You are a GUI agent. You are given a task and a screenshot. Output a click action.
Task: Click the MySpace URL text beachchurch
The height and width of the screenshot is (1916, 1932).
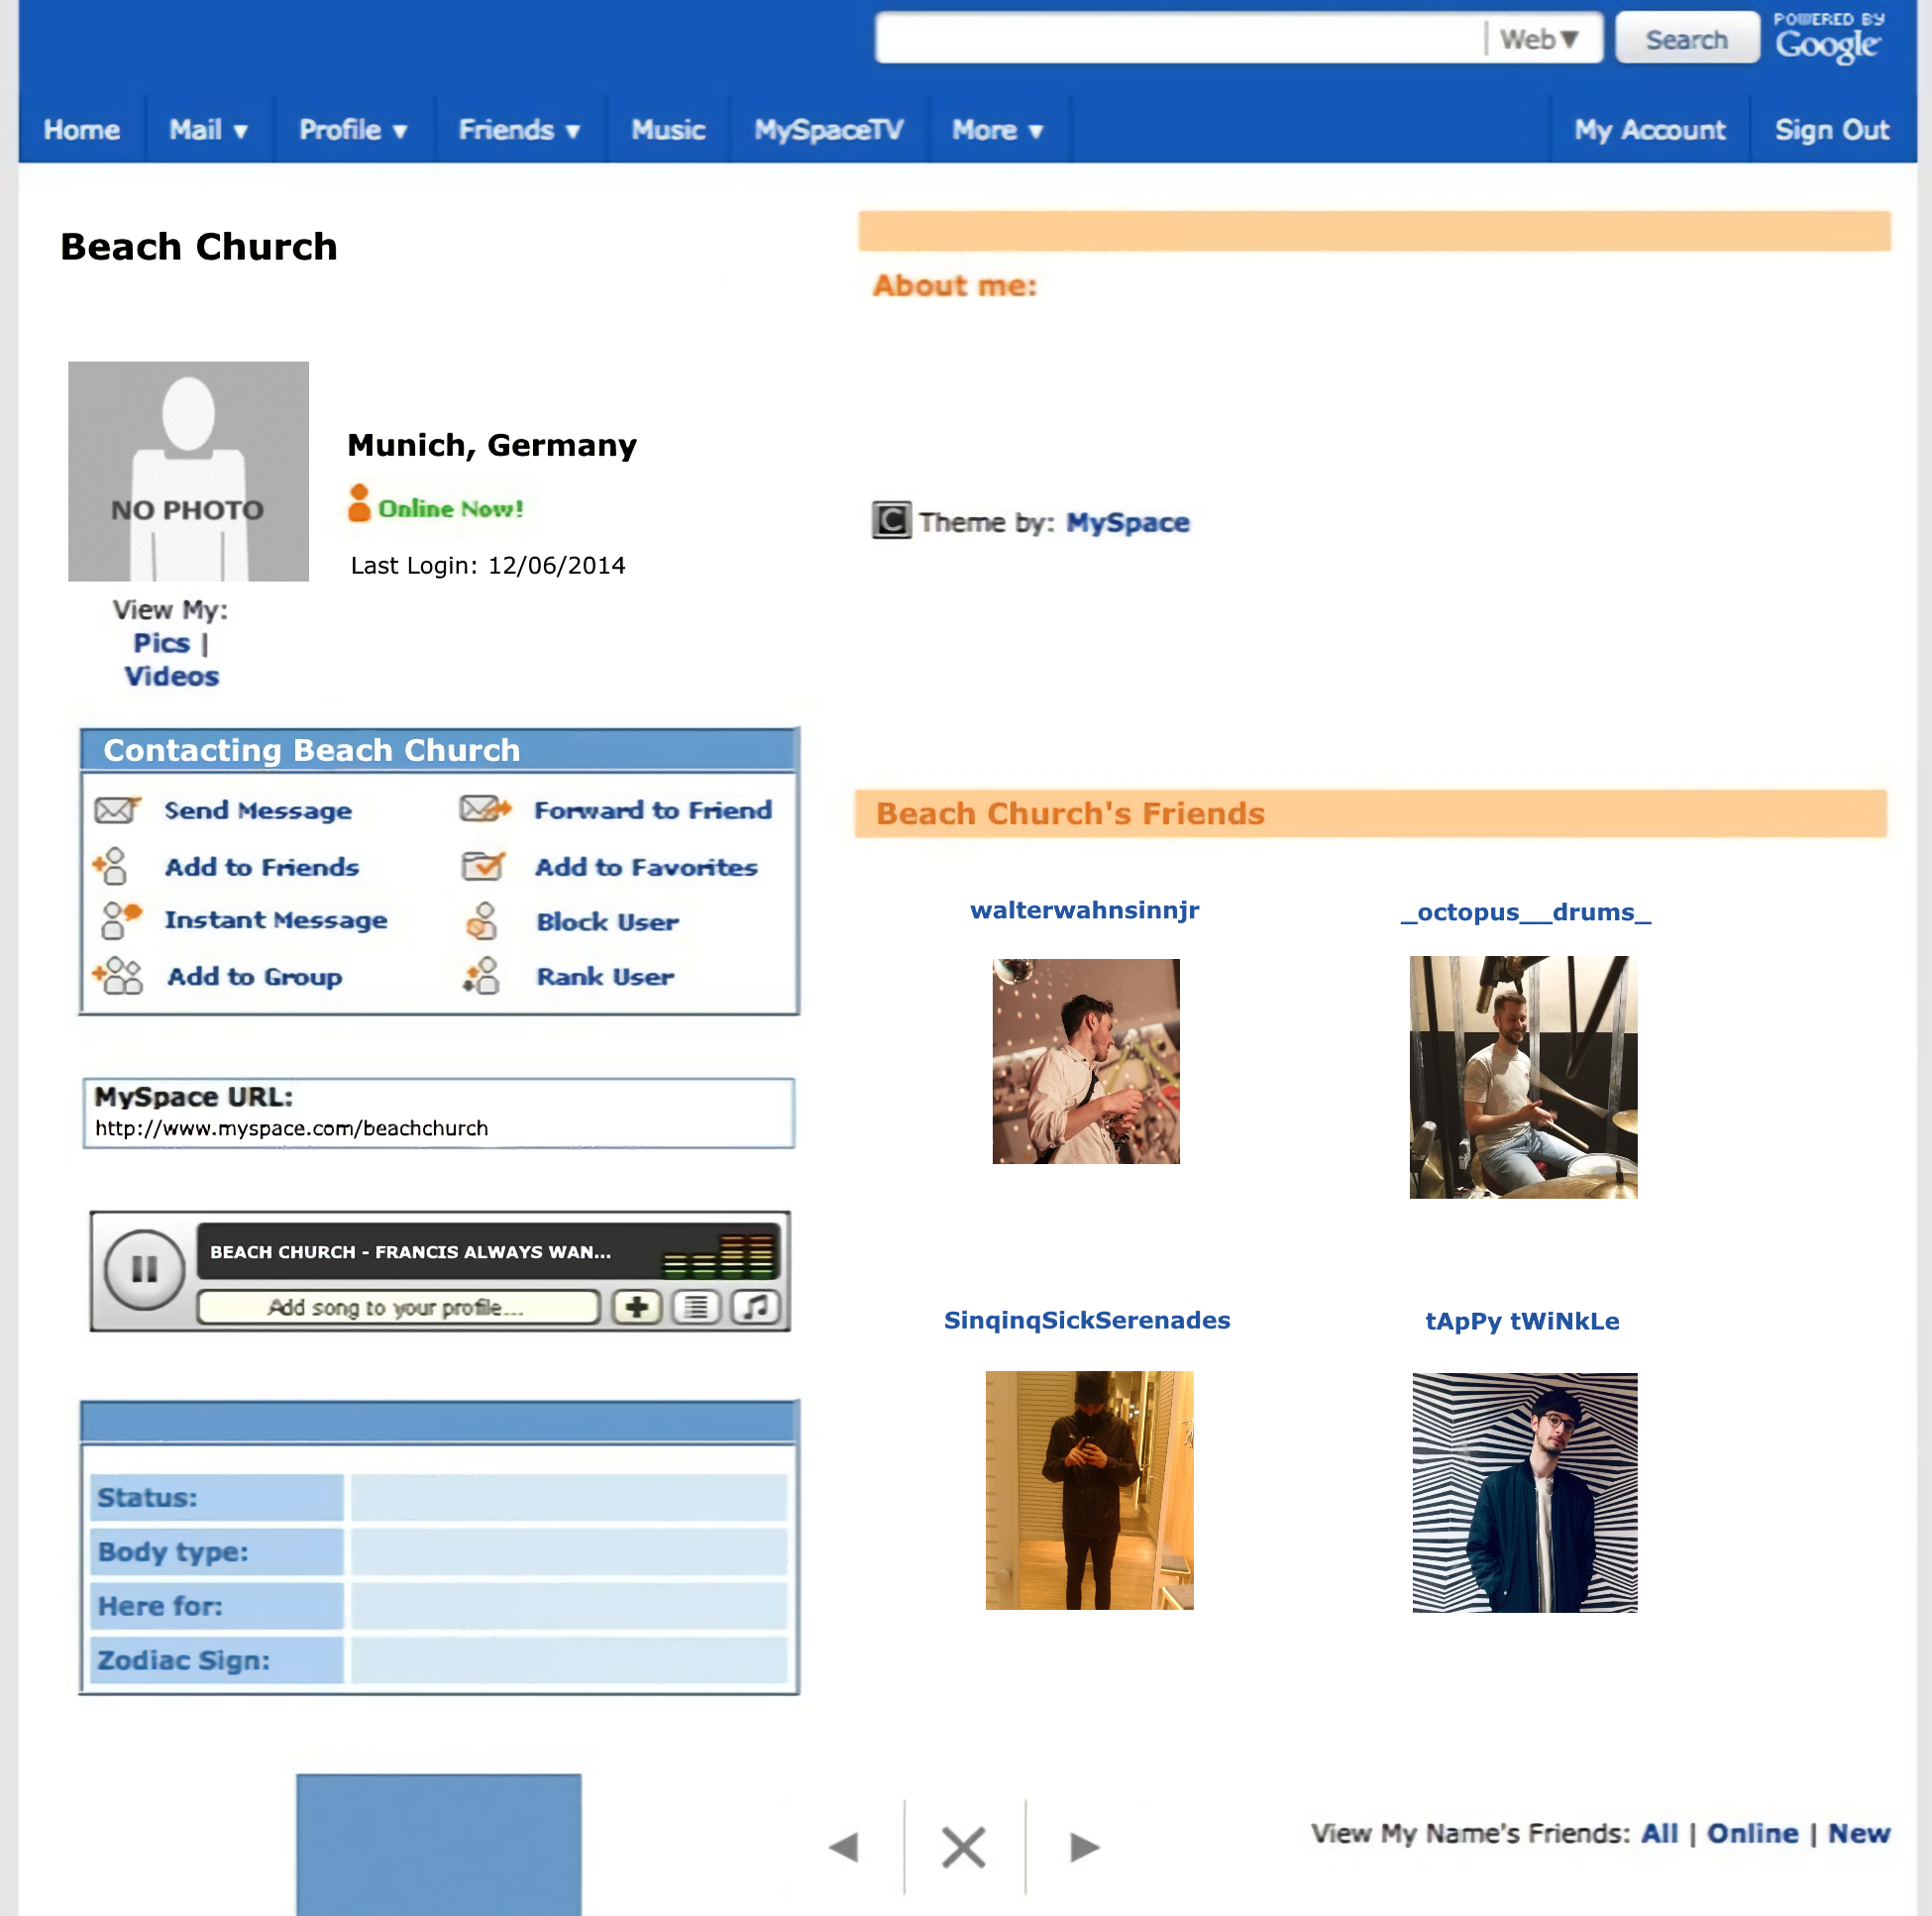[x=292, y=1128]
